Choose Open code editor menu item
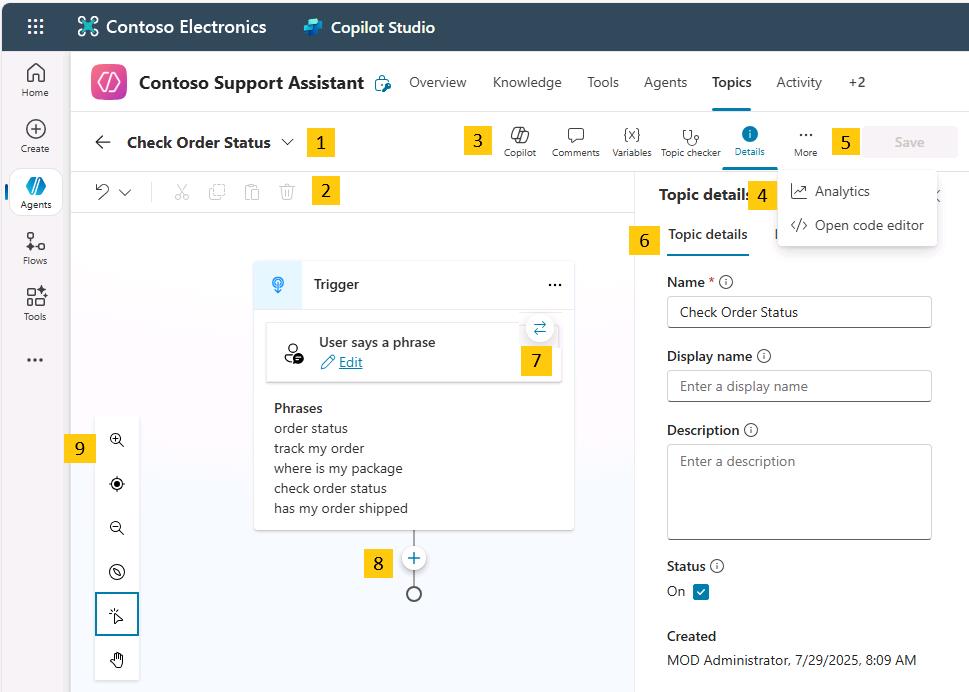This screenshot has height=692, width=969. [x=857, y=226]
